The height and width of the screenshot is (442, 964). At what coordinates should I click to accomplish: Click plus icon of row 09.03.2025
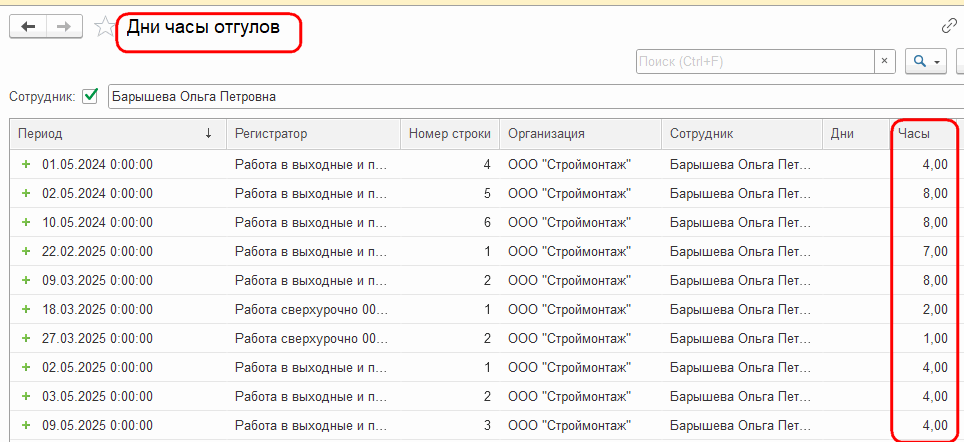[26, 280]
